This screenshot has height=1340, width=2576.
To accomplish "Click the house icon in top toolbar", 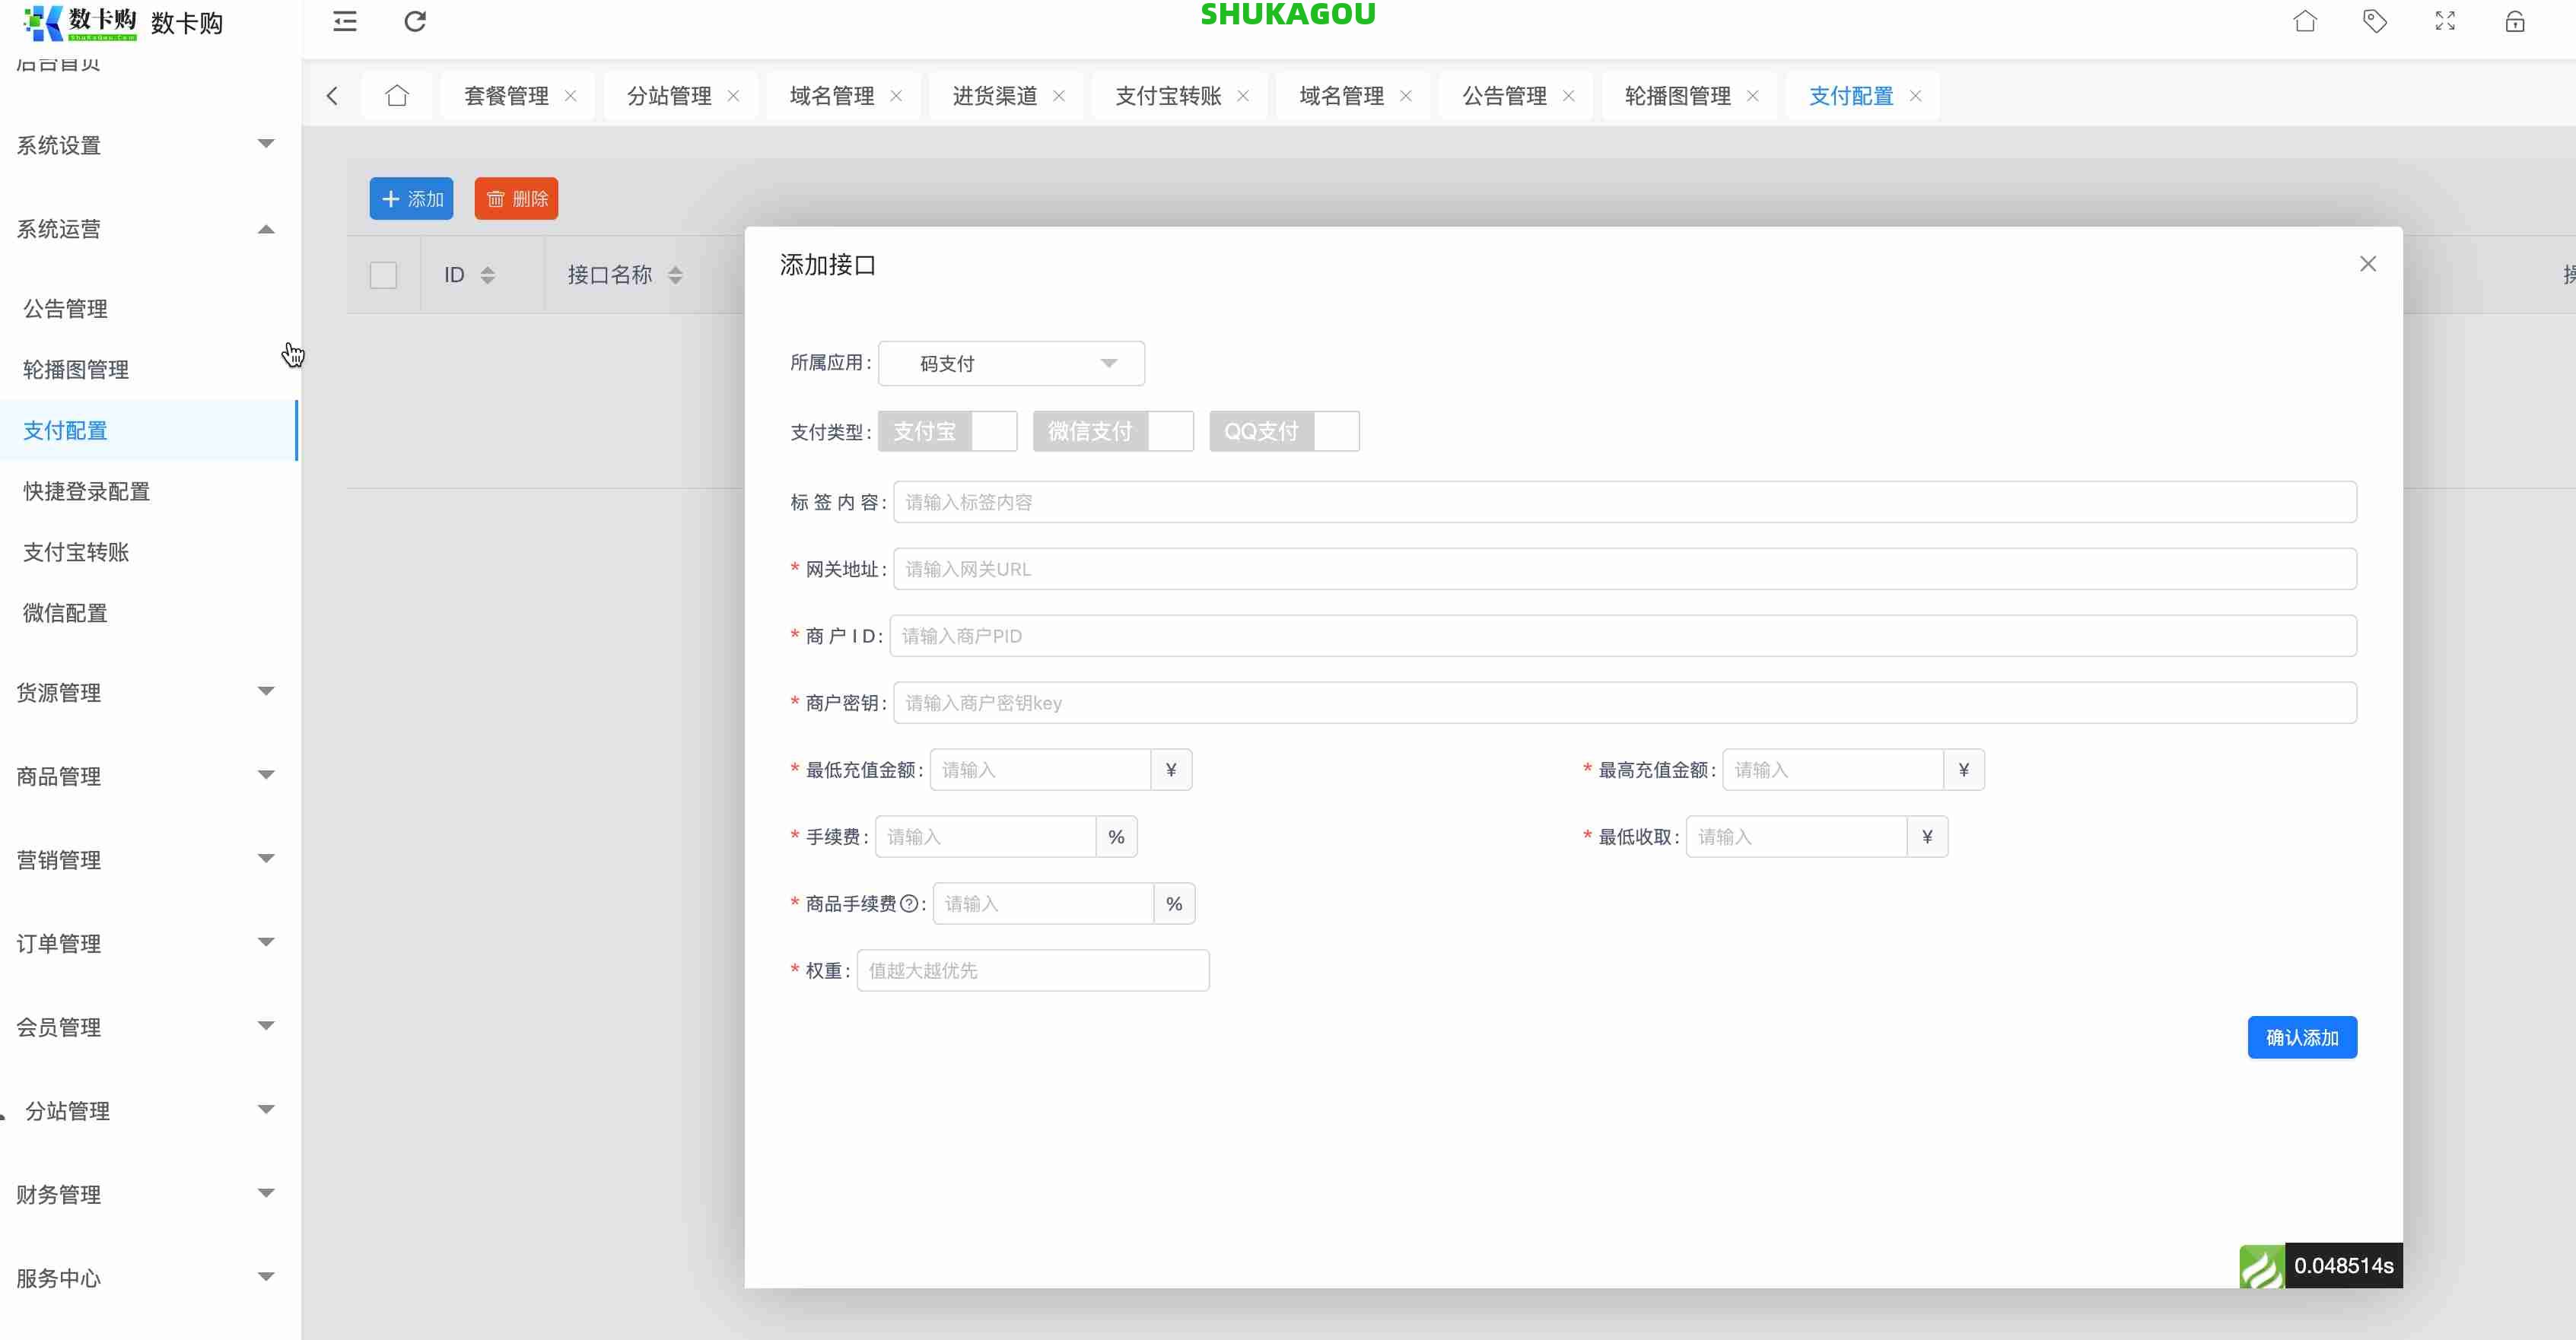I will pos(2306,21).
